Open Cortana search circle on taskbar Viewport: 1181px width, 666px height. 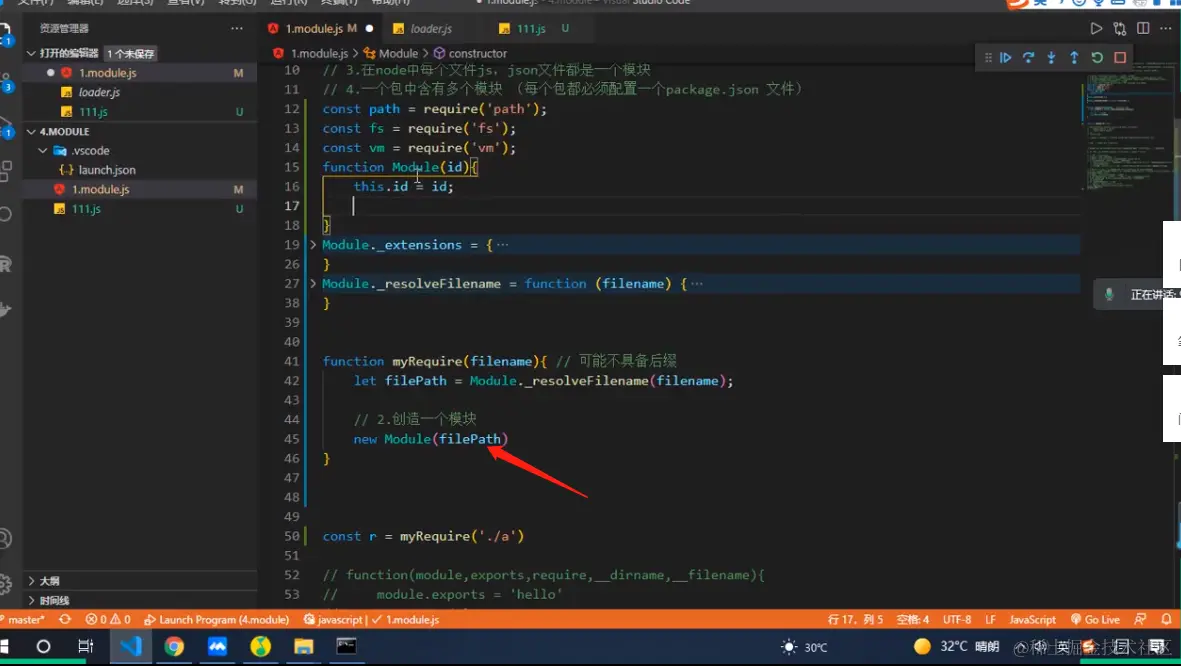(44, 646)
